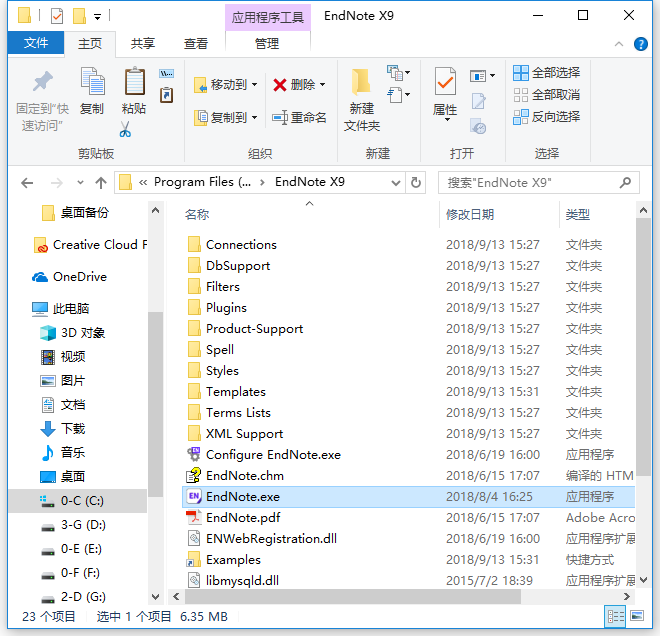Click the Paste clipboard icon

(134, 81)
